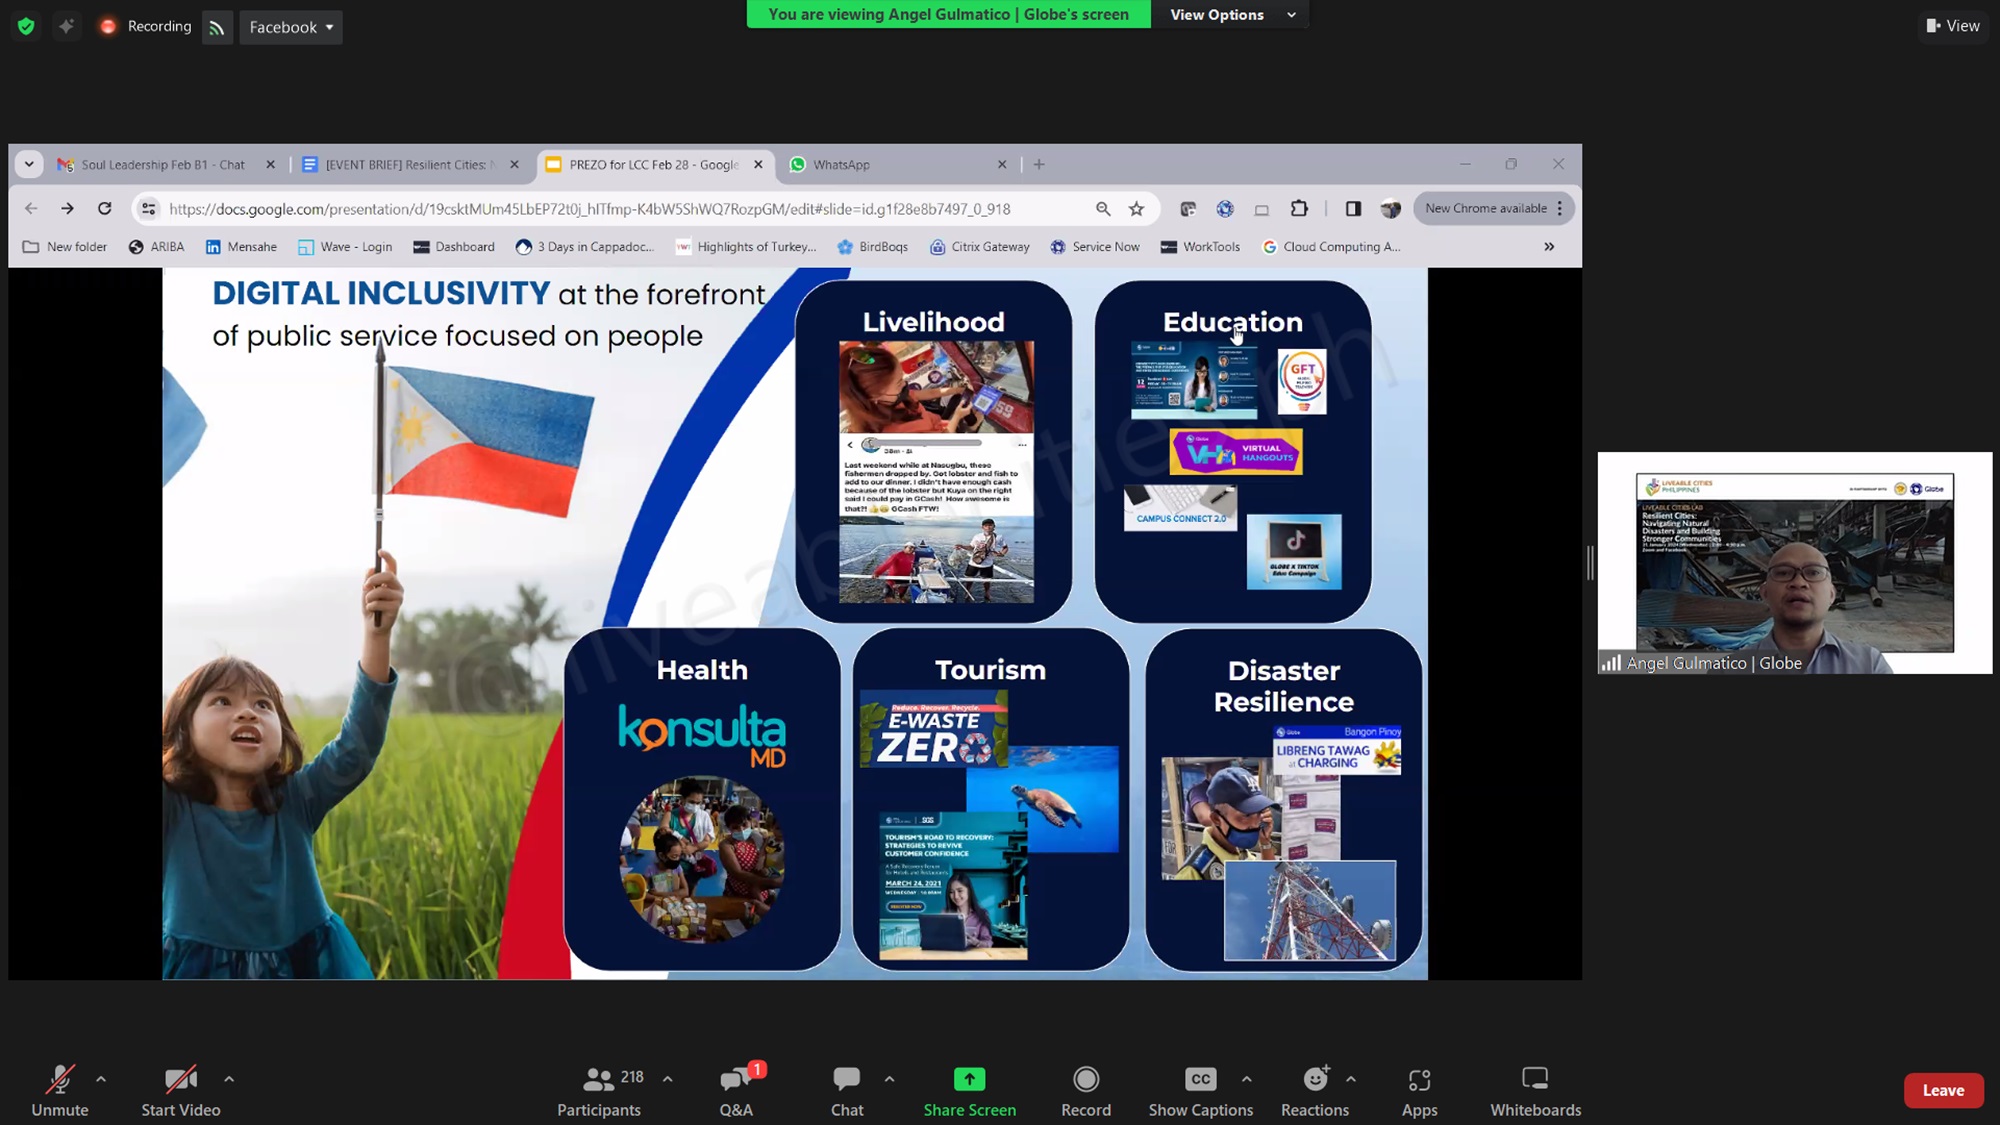Show more bookmarks with double chevron
This screenshot has width=2000, height=1125.
[x=1549, y=247]
